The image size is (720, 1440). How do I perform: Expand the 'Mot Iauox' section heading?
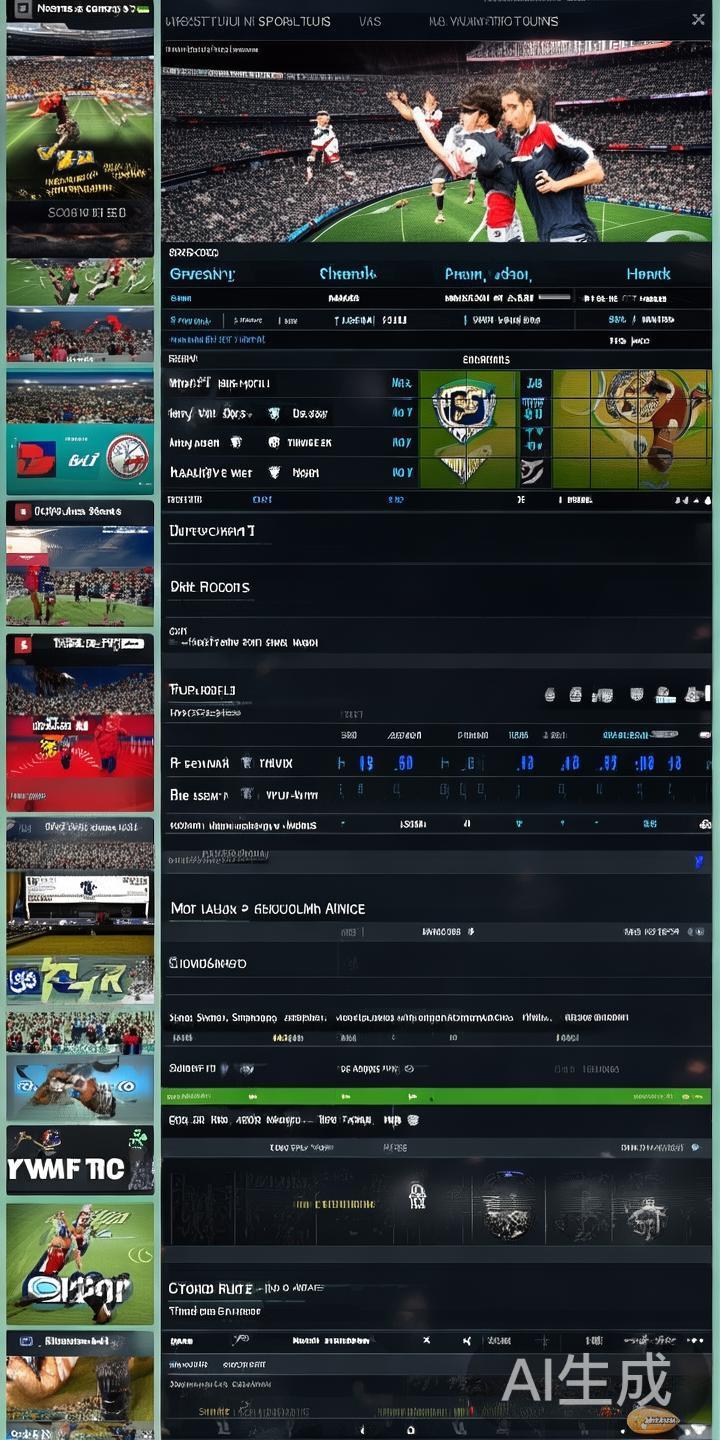pyautogui.click(x=267, y=908)
